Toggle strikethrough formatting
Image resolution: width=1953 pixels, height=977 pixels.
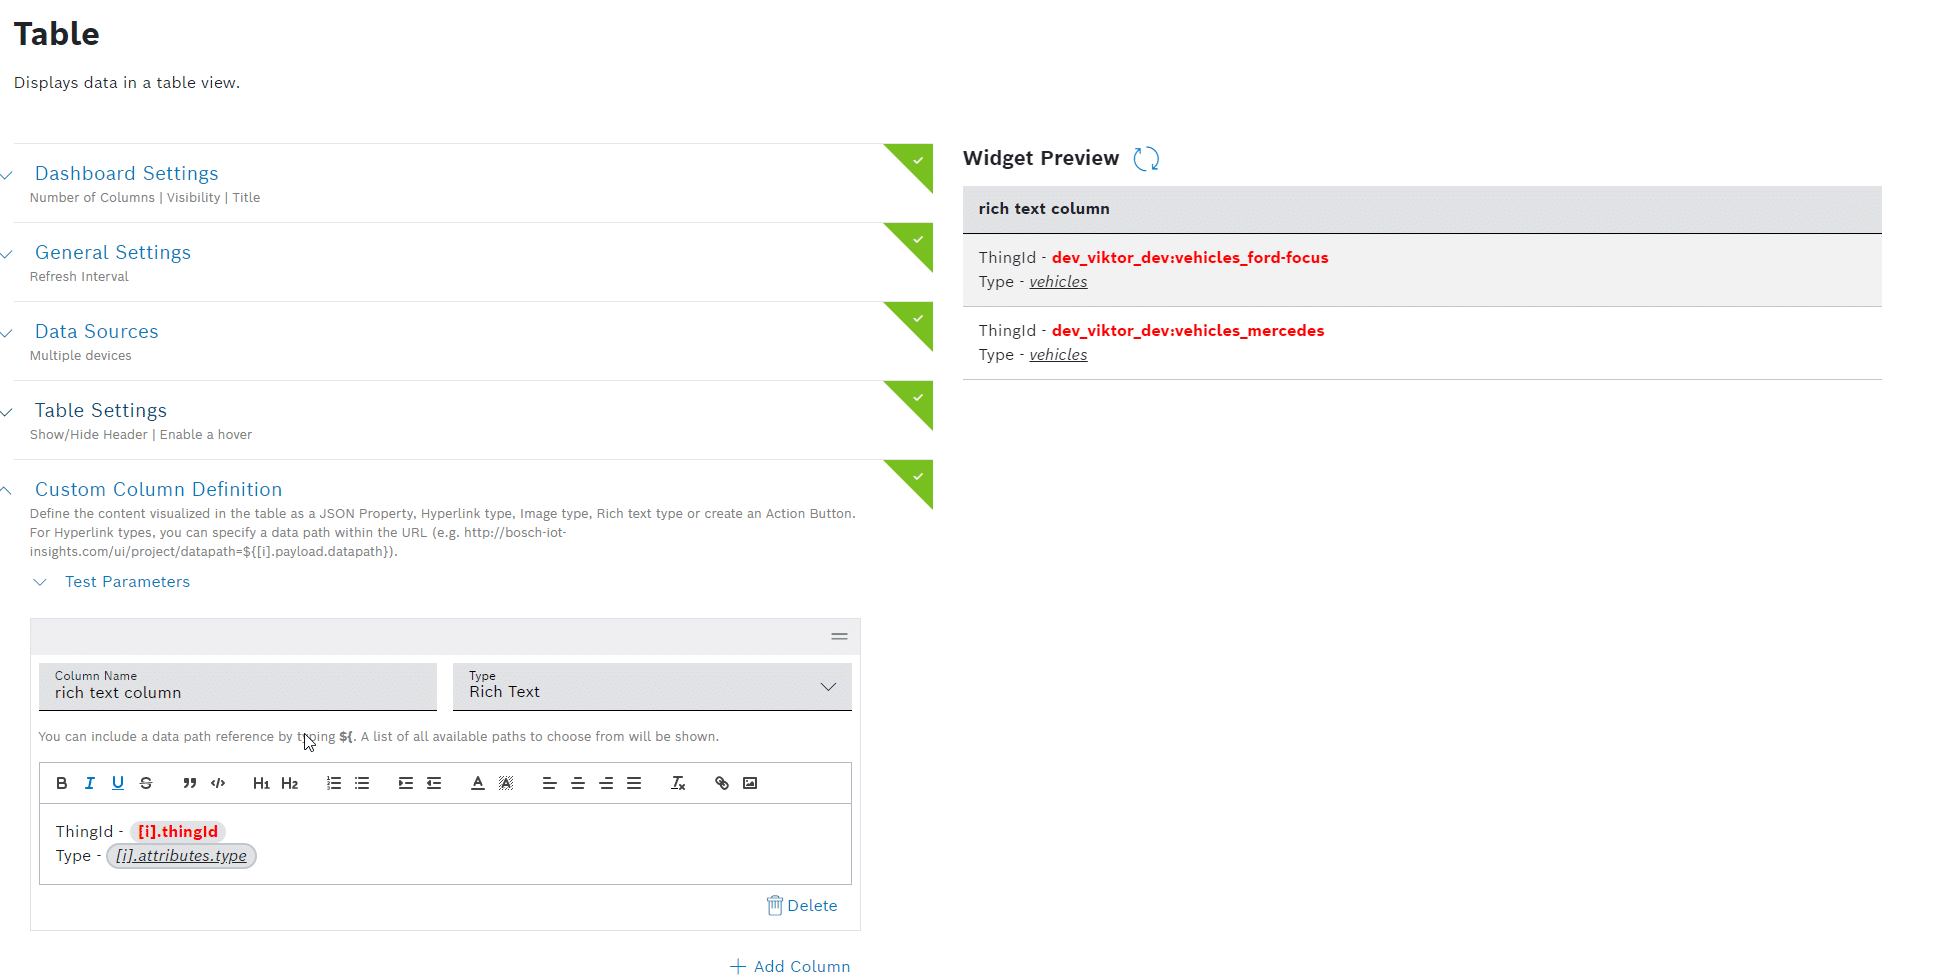click(145, 783)
